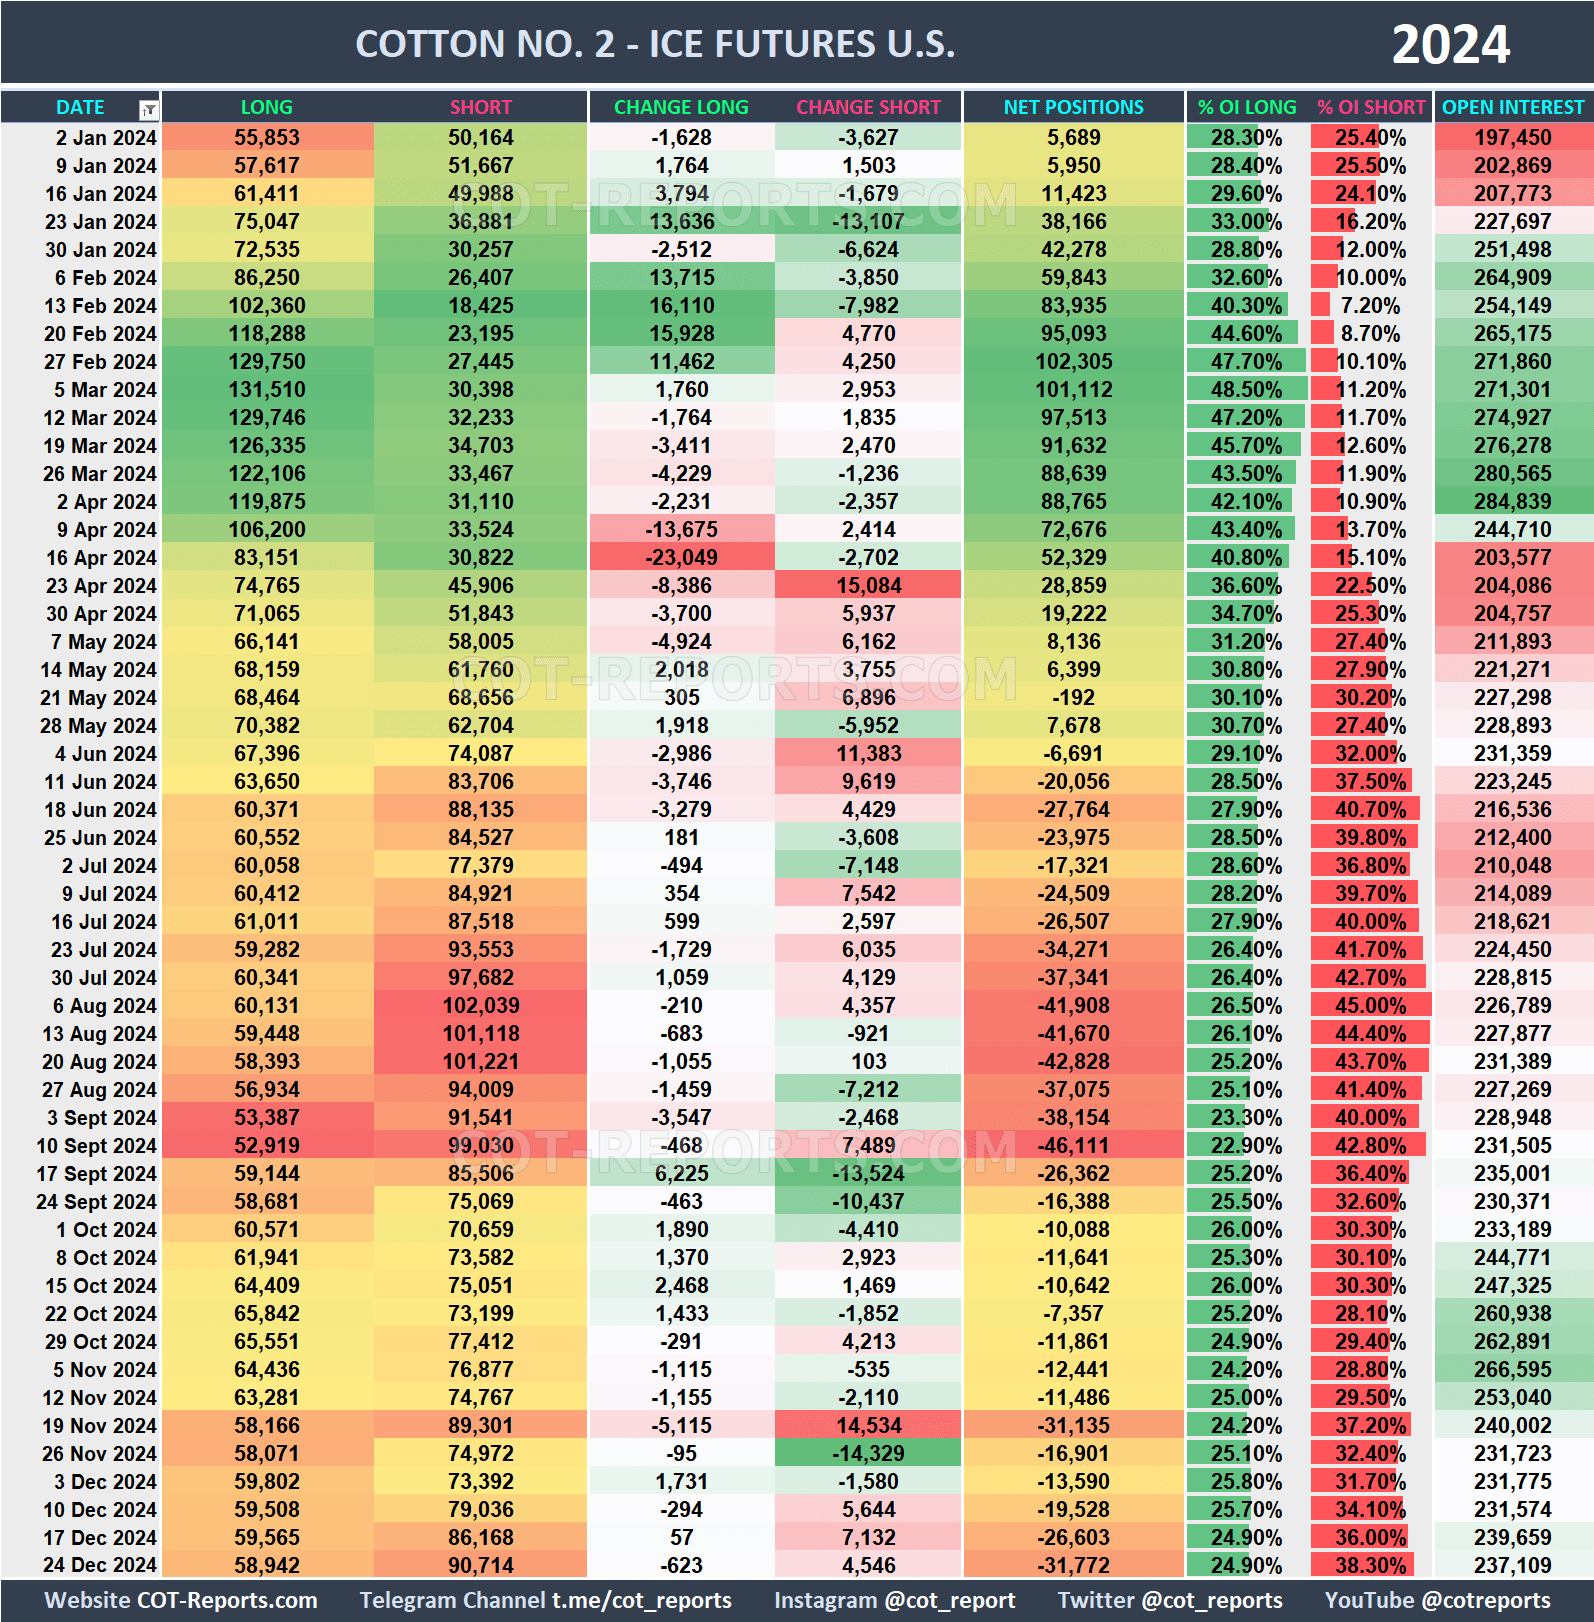Select the OPEN INTEREST column header
The height and width of the screenshot is (1622, 1594).
point(1512,107)
